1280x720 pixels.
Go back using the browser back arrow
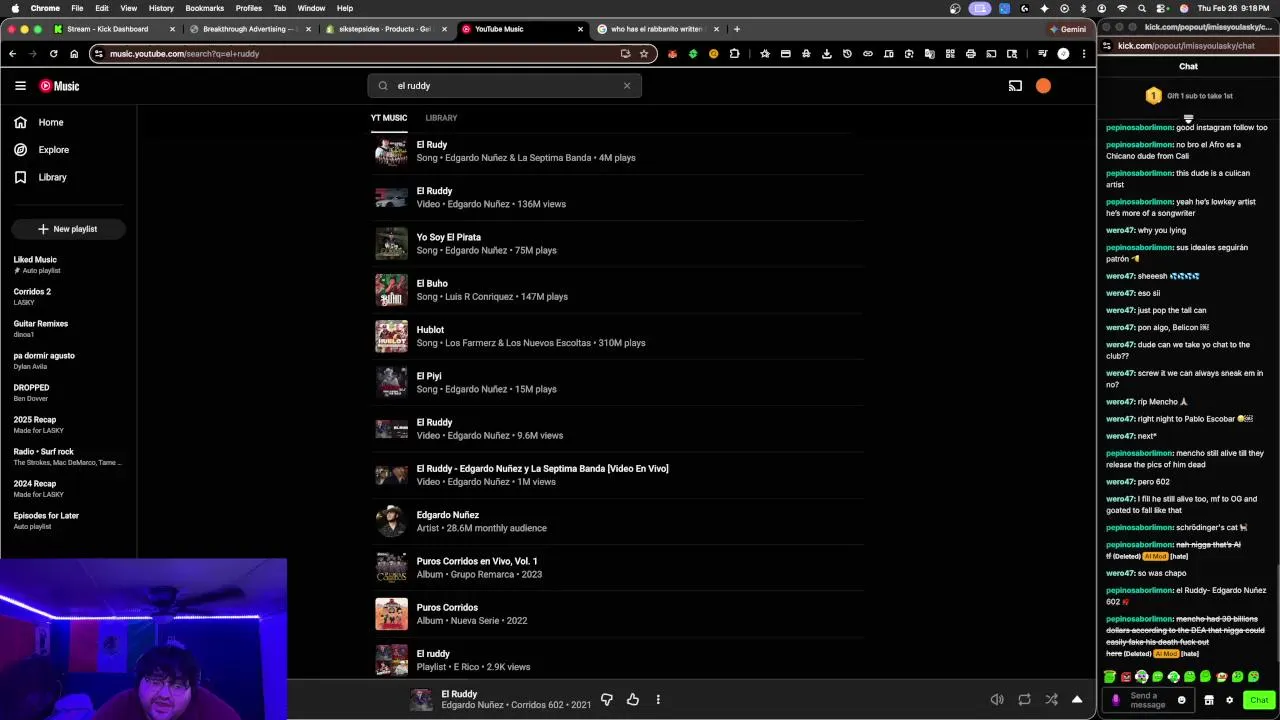tap(12, 54)
